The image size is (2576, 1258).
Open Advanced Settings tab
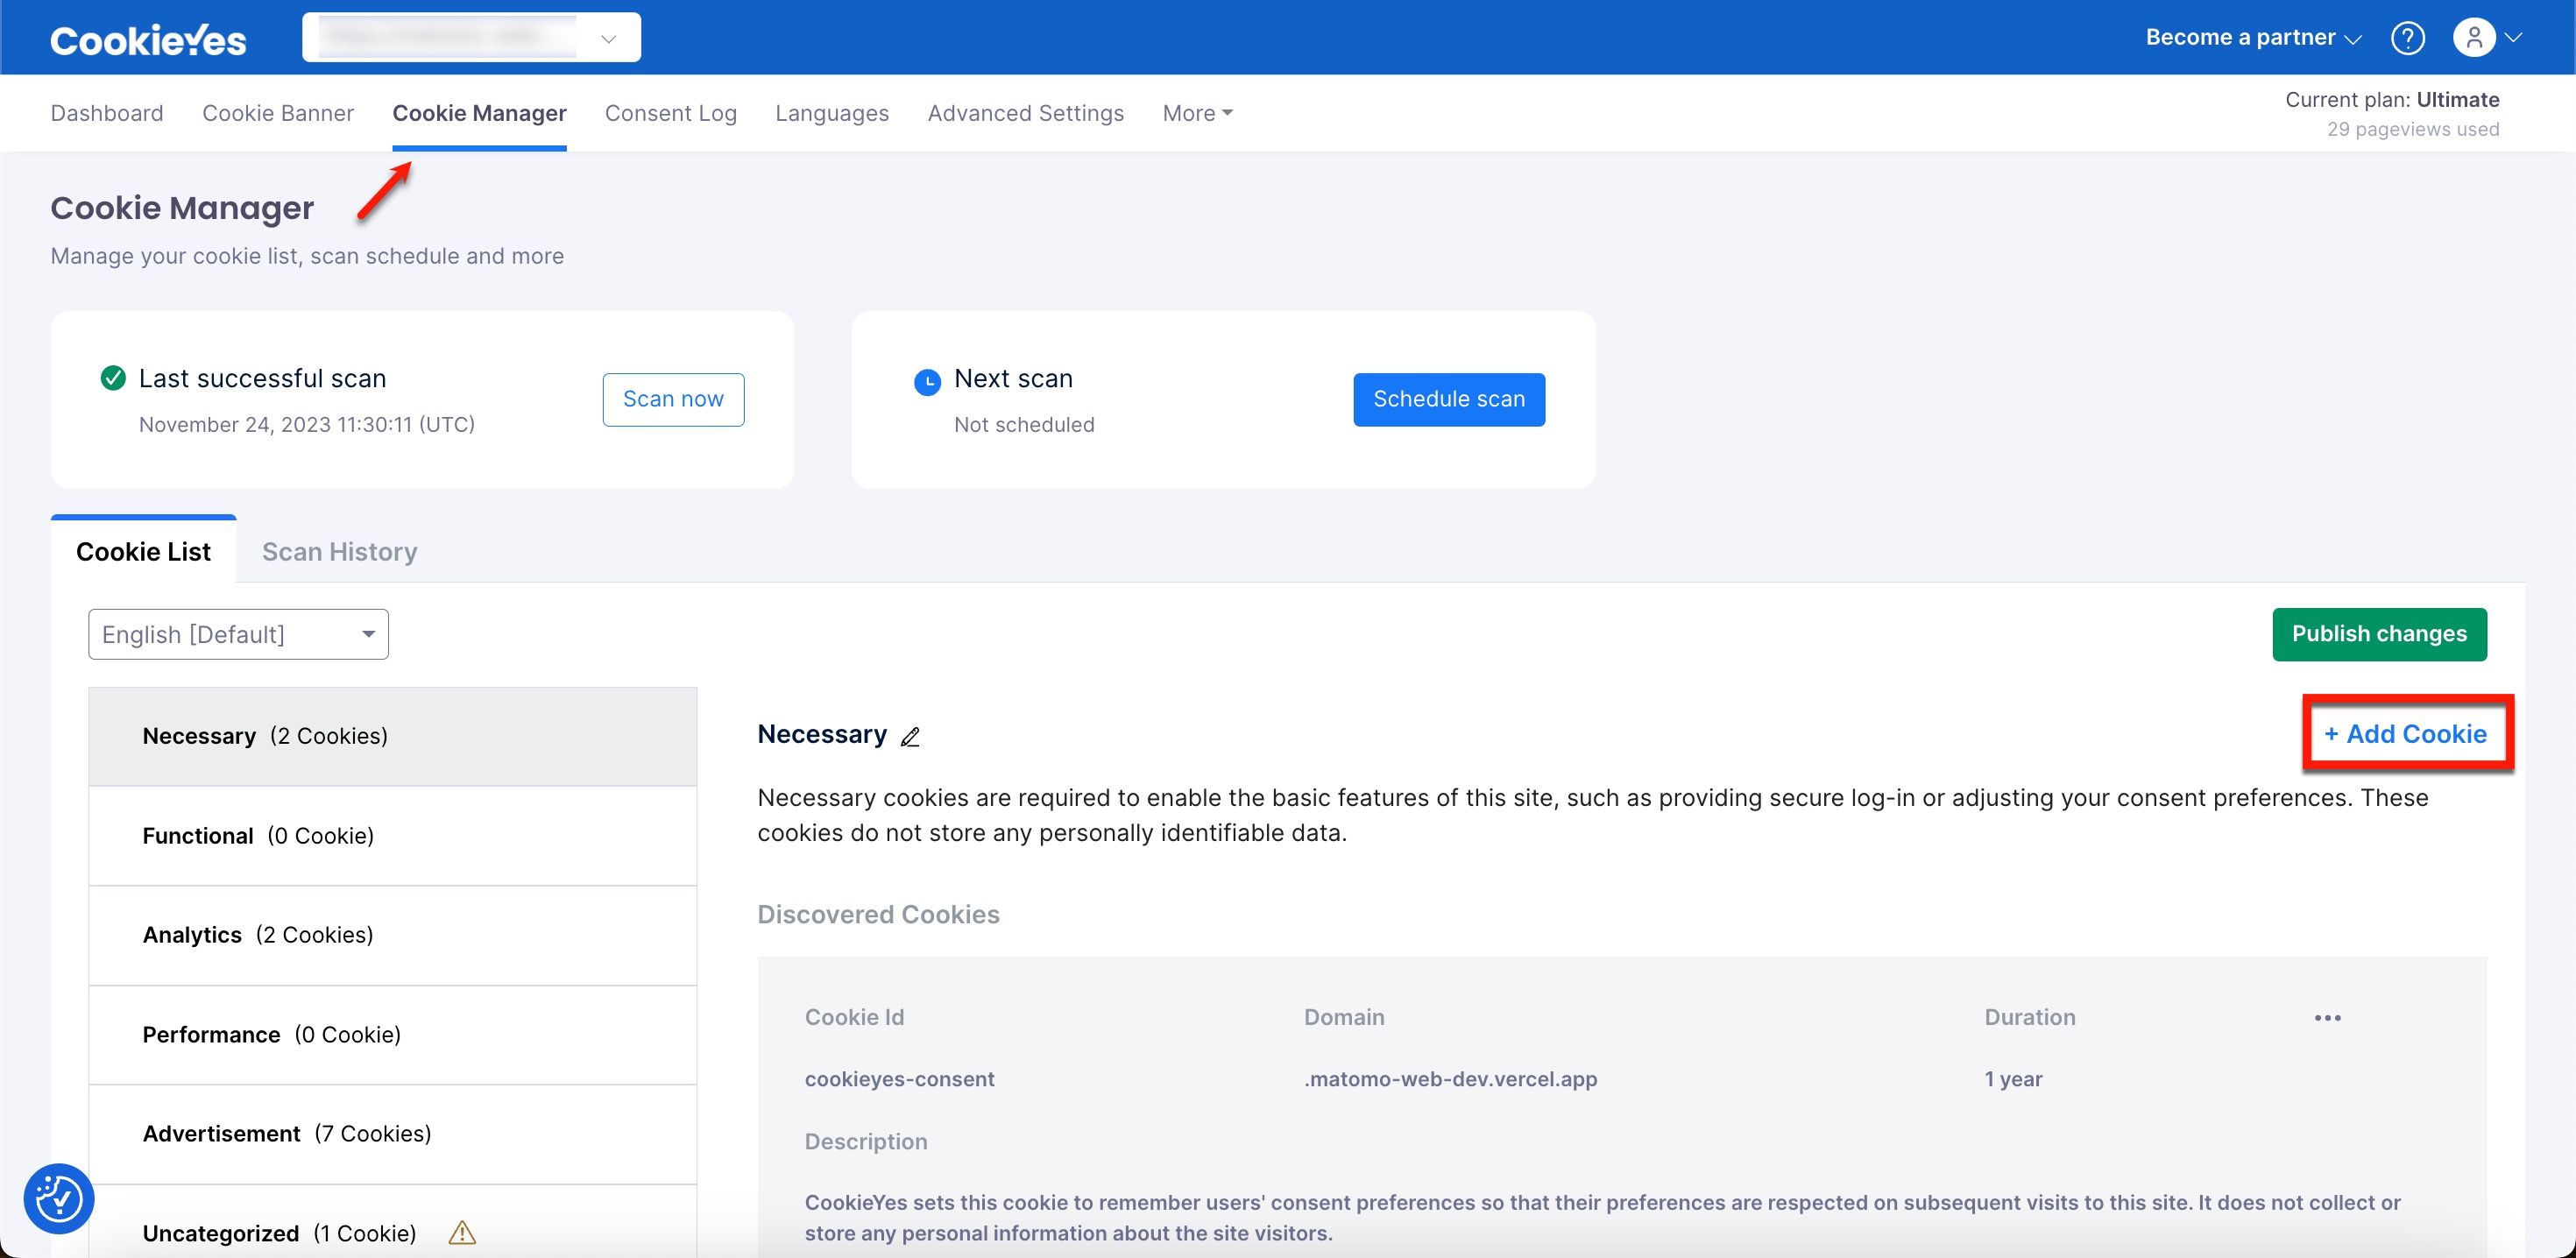coord(1025,113)
